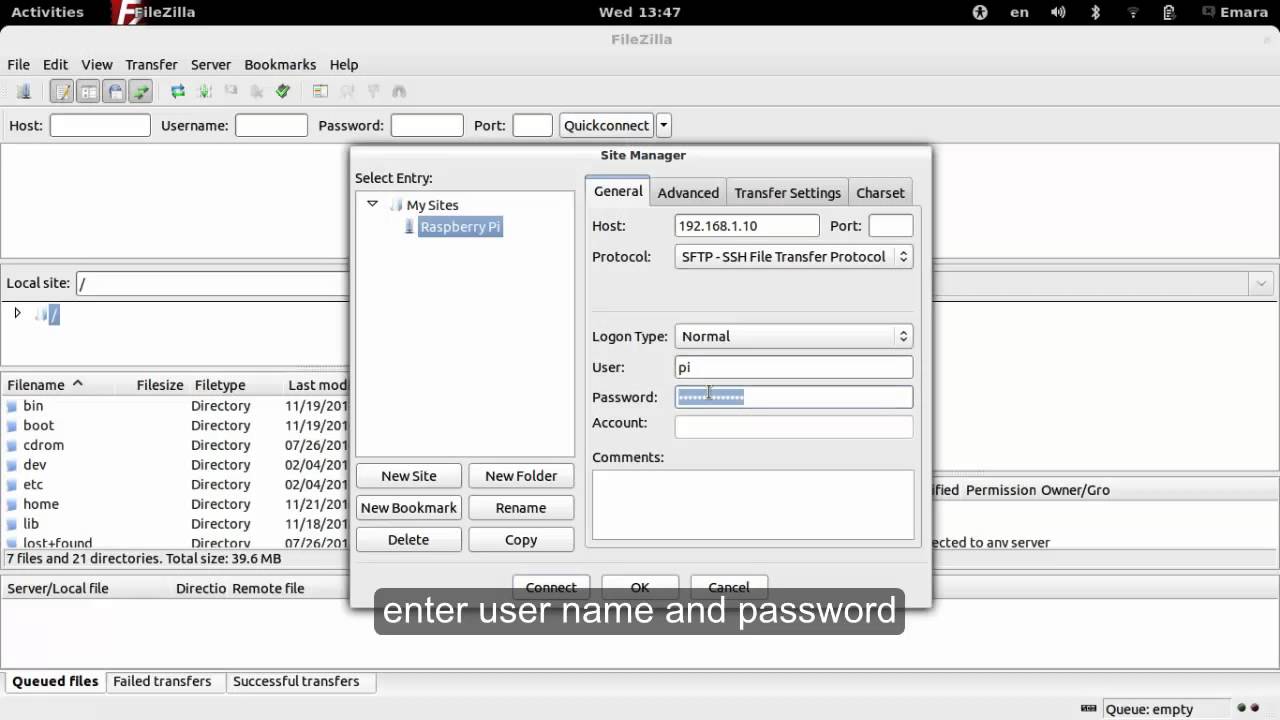Click the Wi-Fi network icon in top bar
The width and height of the screenshot is (1280, 720).
(1133, 12)
